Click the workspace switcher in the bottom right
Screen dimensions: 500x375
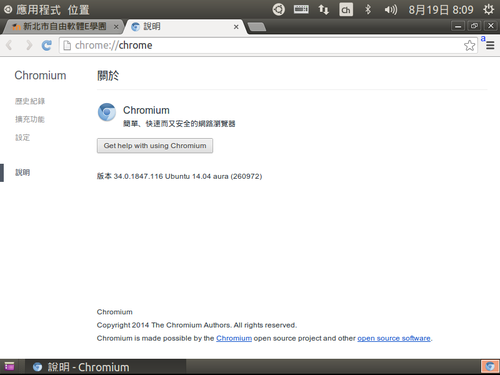(x=490, y=367)
